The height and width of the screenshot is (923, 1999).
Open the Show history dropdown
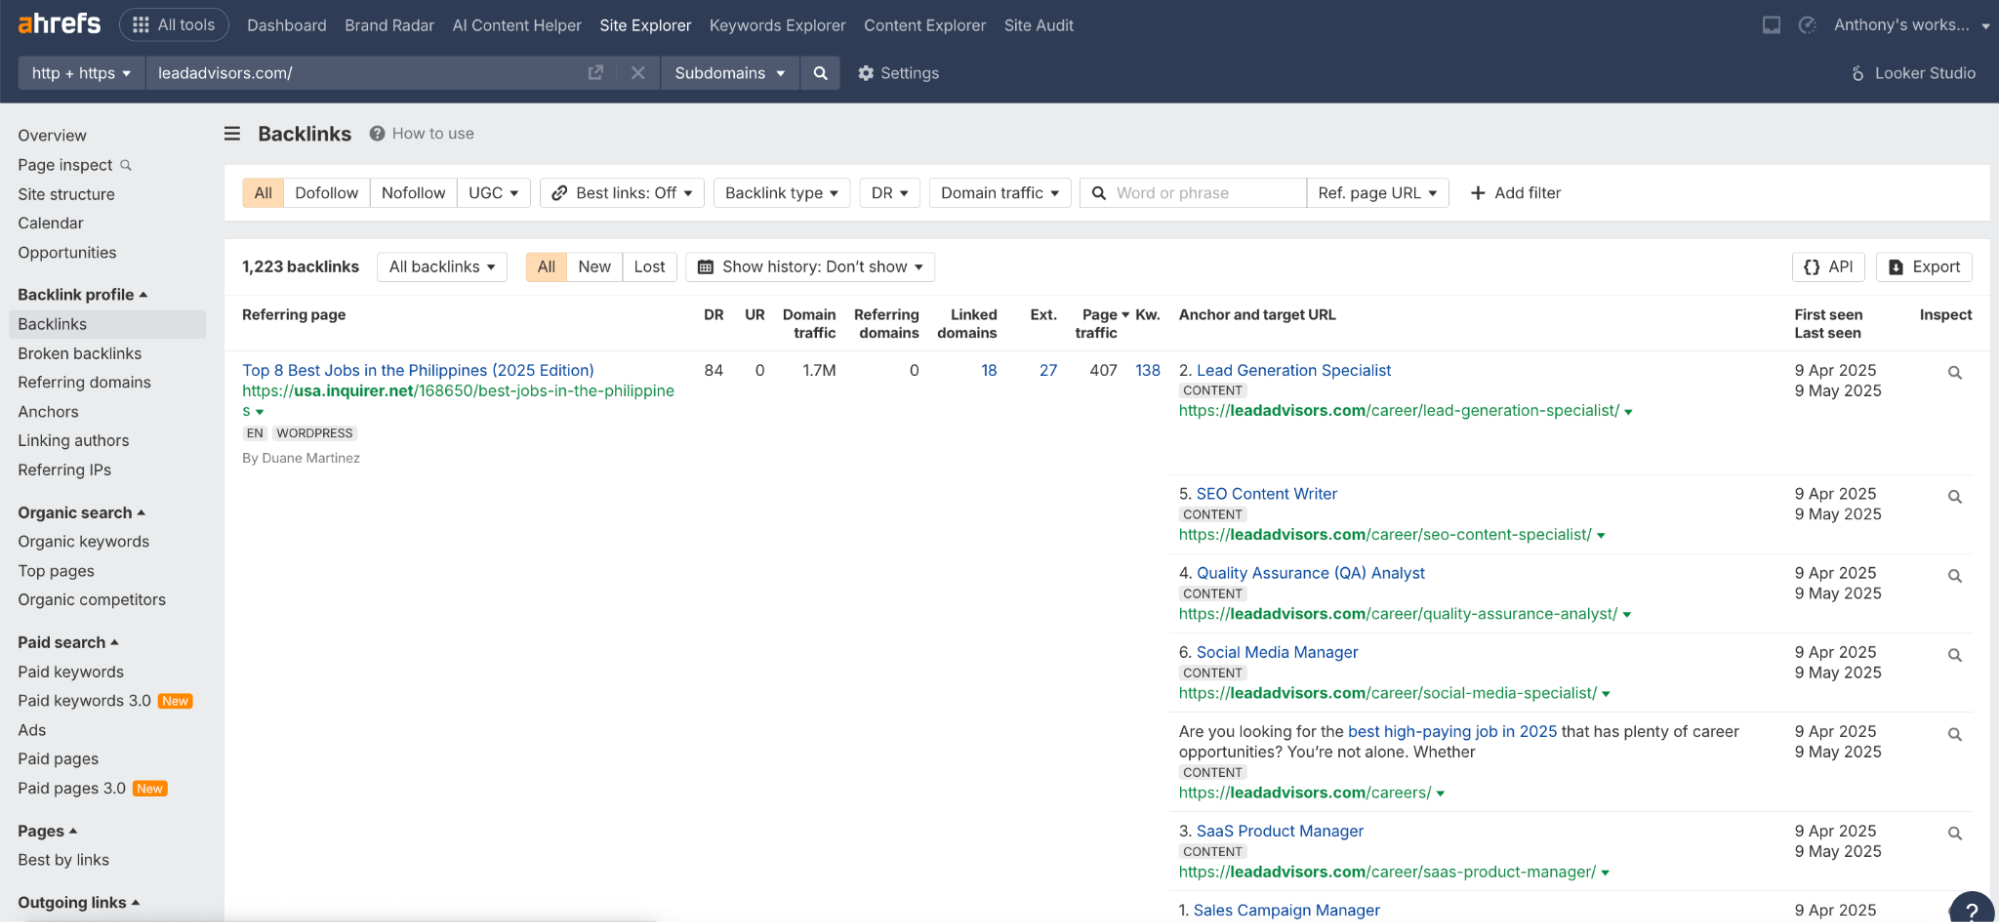click(x=810, y=267)
